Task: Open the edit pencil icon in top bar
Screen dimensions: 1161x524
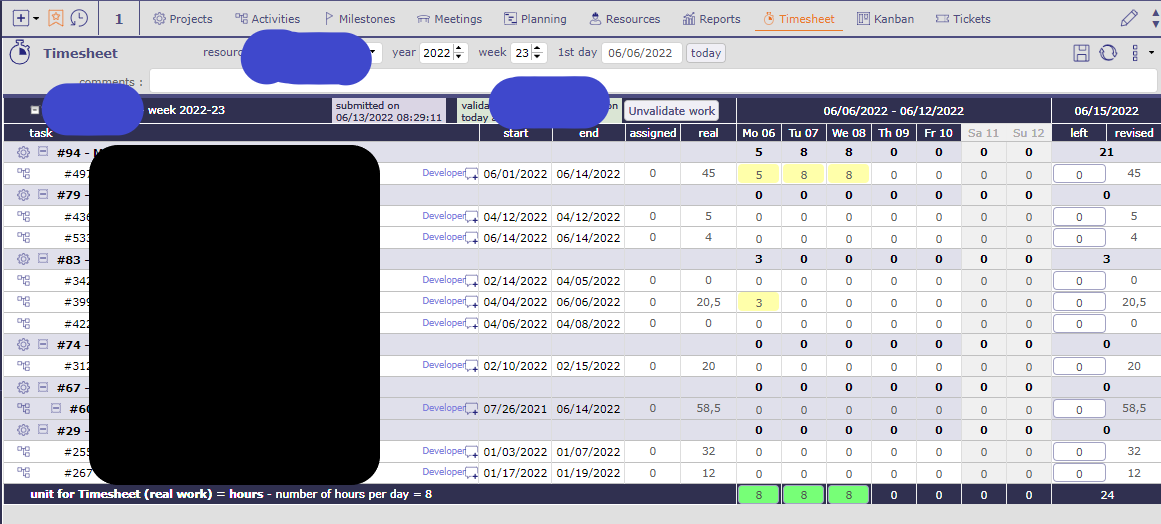Action: pyautogui.click(x=1129, y=18)
